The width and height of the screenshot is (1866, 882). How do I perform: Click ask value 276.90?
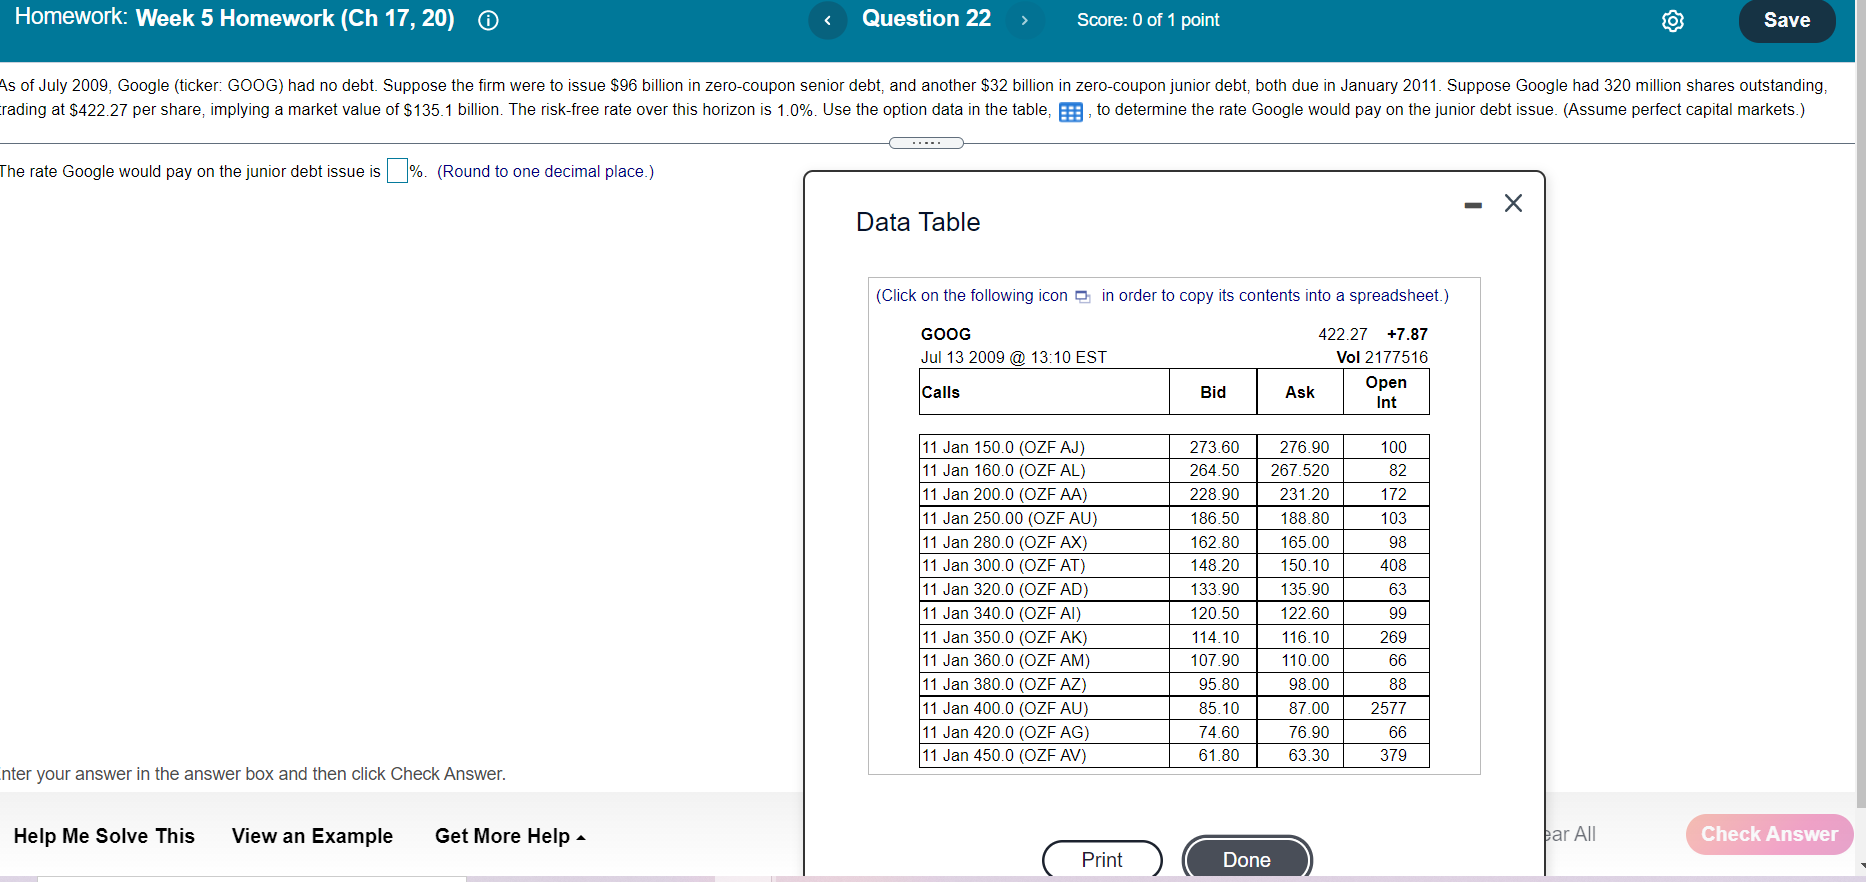coord(1304,447)
